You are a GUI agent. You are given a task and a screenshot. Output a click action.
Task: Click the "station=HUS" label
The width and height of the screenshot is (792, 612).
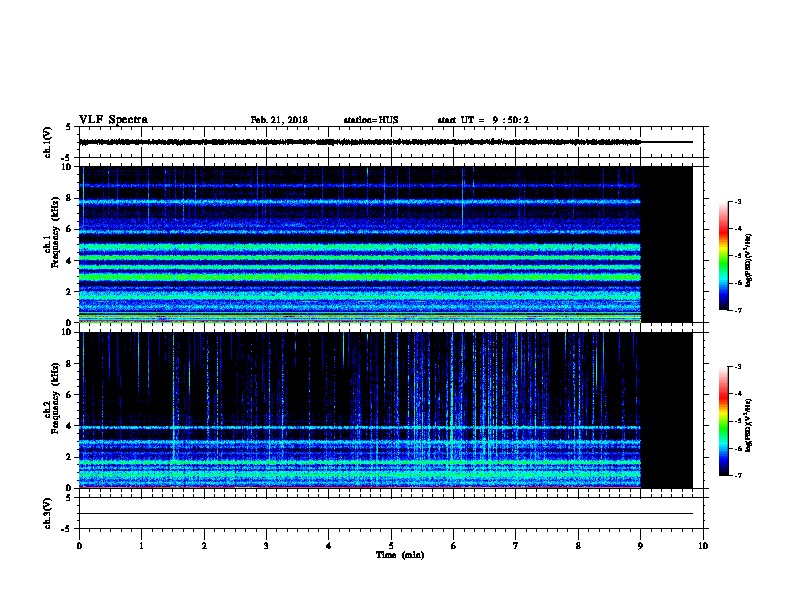(371, 120)
